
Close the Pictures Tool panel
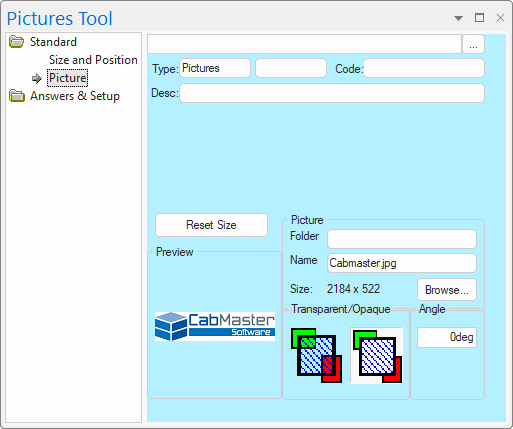pos(500,18)
